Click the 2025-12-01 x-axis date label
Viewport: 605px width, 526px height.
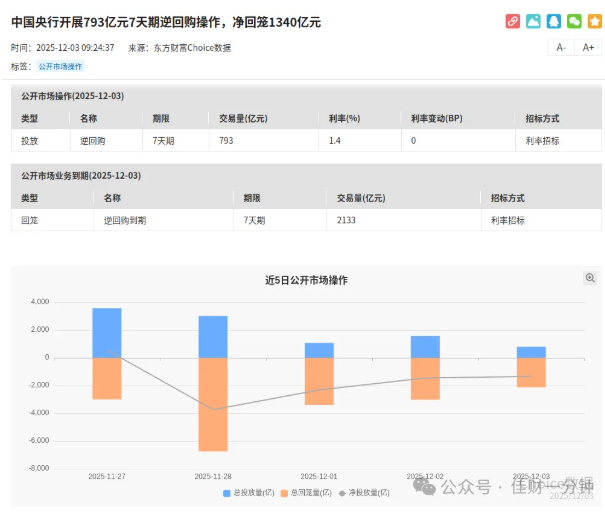tap(319, 476)
